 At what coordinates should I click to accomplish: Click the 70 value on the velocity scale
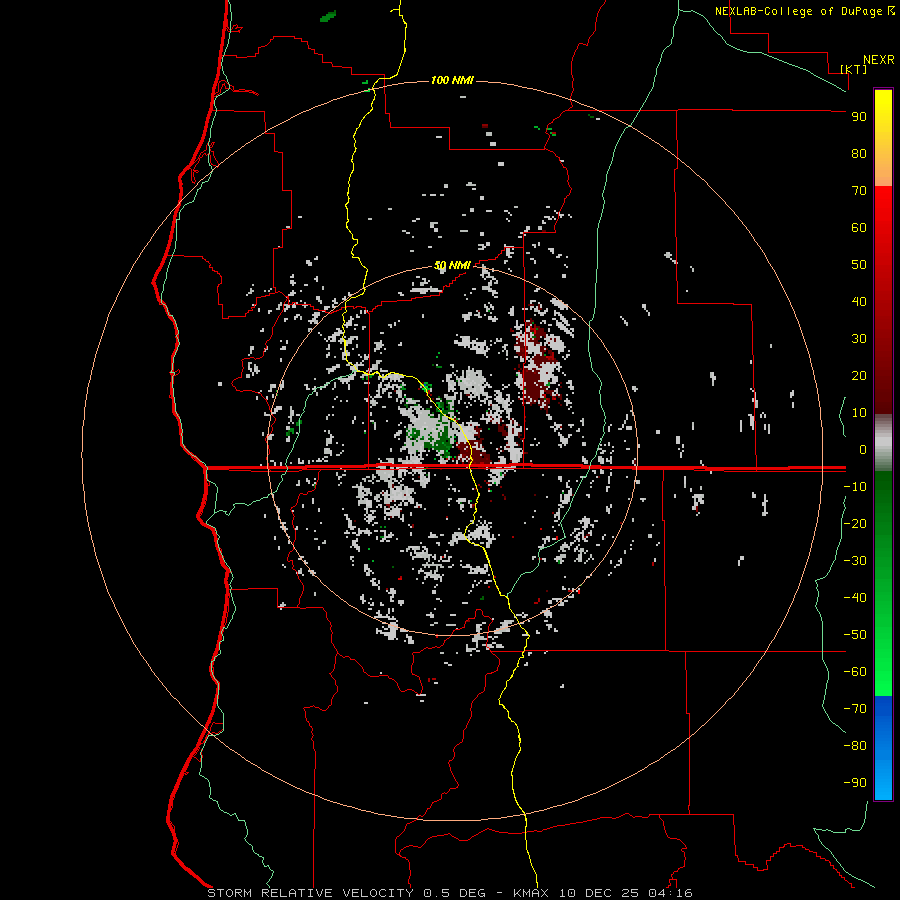[x=859, y=191]
